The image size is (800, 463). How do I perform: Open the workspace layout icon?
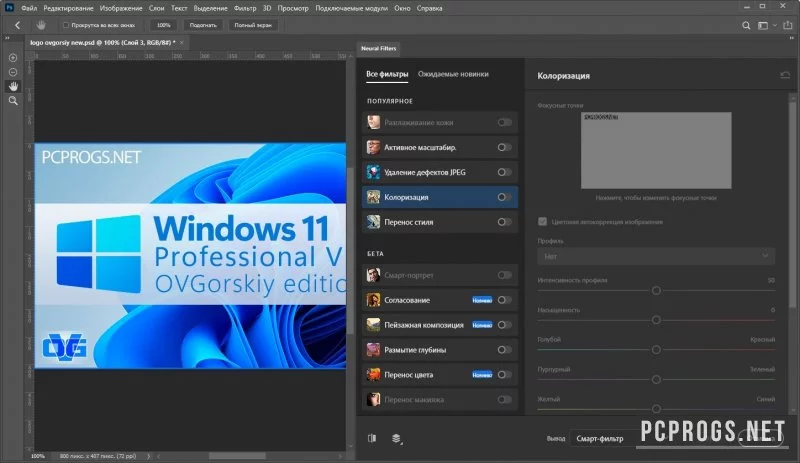click(x=763, y=26)
